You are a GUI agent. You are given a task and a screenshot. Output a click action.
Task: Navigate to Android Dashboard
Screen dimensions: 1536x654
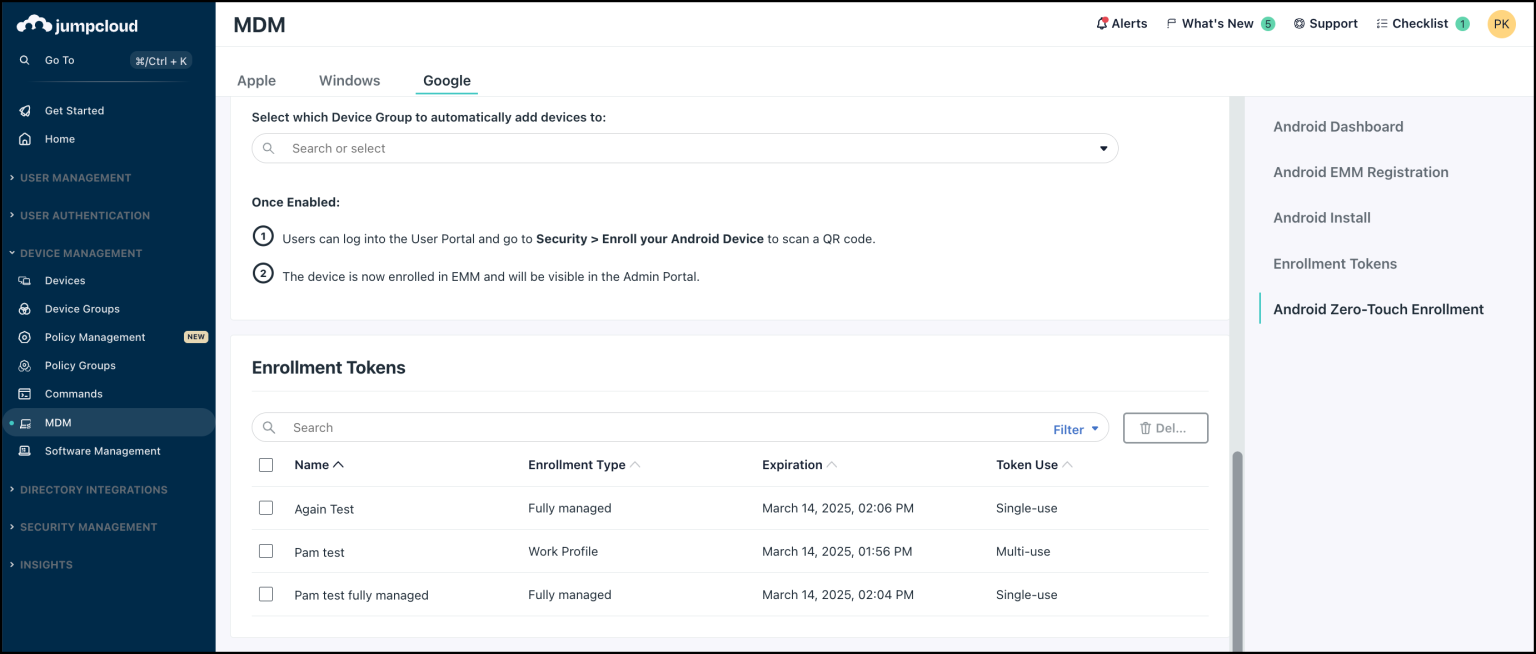click(x=1338, y=126)
